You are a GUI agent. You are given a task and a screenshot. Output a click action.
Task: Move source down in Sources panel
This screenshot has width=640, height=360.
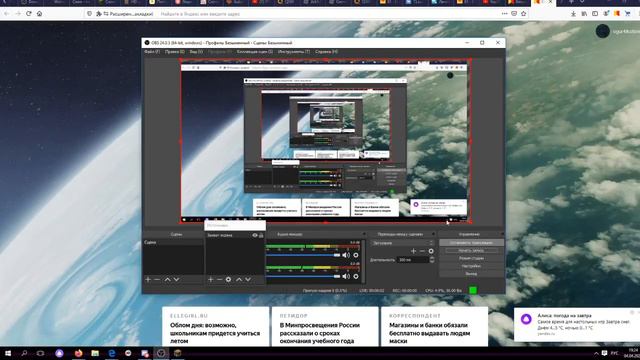pos(248,280)
